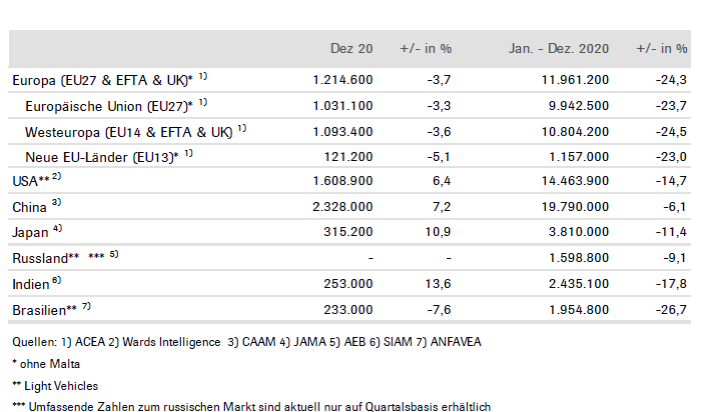The image size is (727, 412).
Task: Select USA full-year value 14.463.900
Action: (x=575, y=181)
